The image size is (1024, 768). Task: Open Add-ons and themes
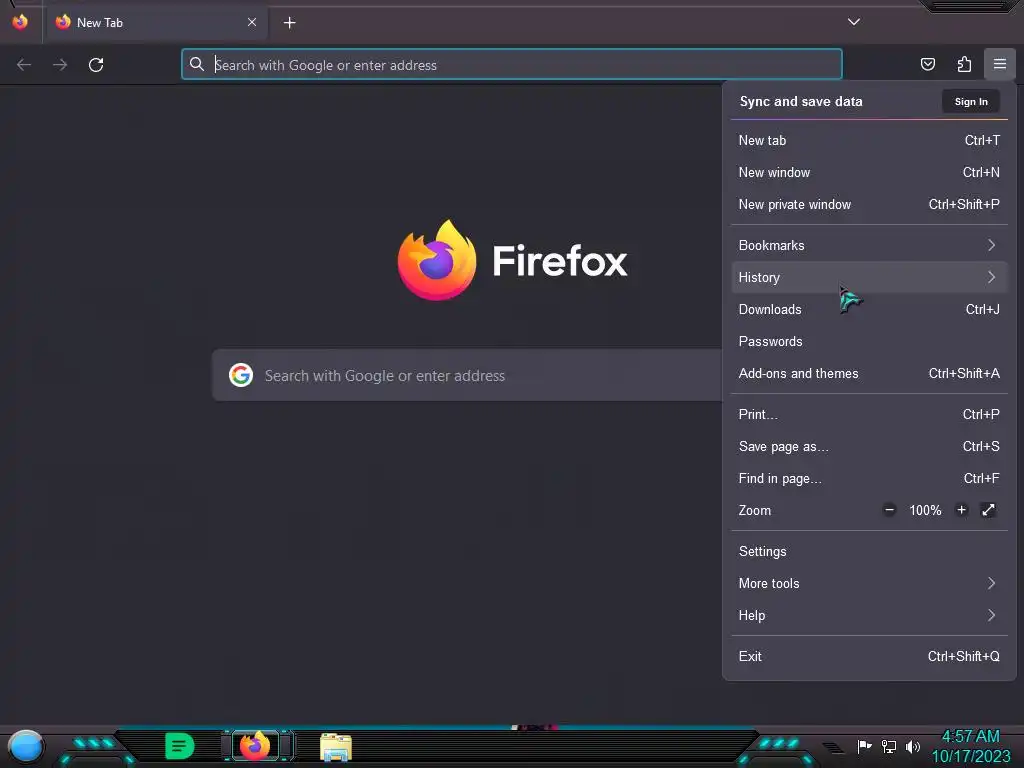click(x=869, y=374)
